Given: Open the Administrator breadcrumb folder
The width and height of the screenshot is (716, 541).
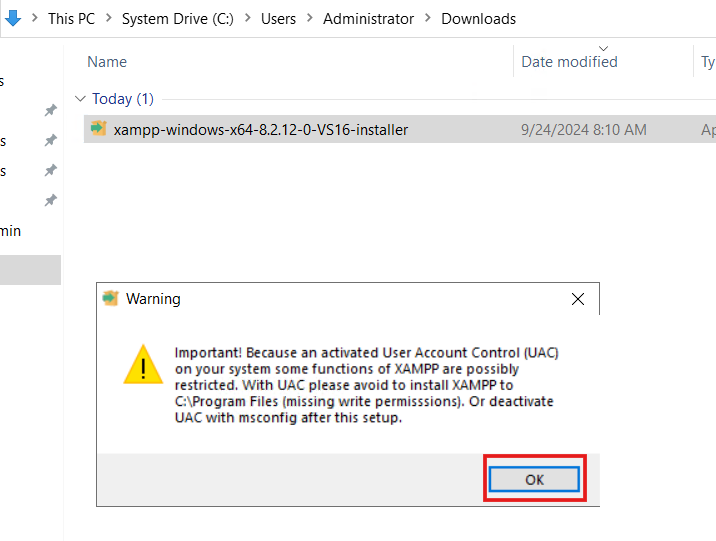Looking at the screenshot, I should point(369,19).
